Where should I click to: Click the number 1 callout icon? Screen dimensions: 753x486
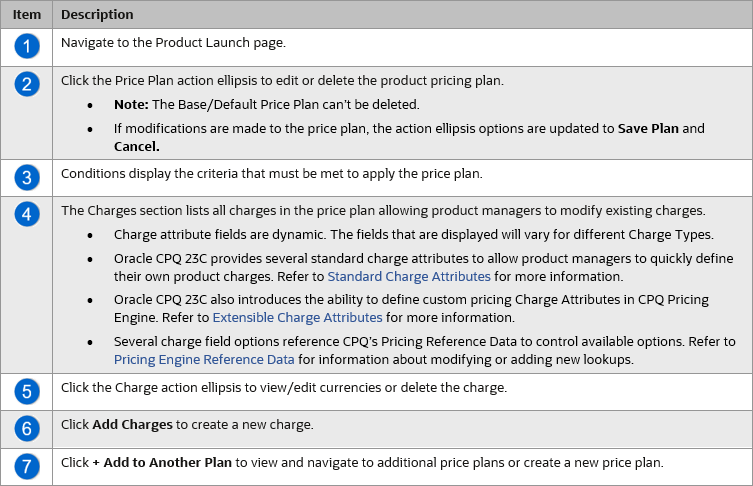[x=27, y=46]
